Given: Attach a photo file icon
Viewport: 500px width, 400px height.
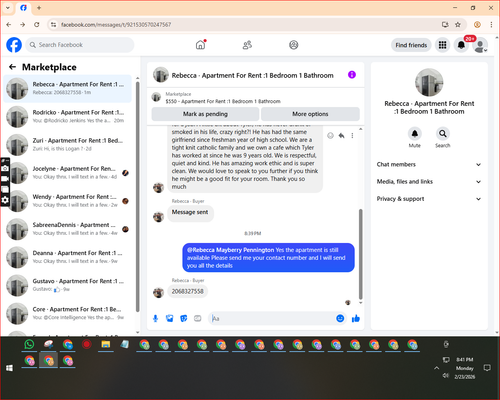Looking at the screenshot, I should 170,319.
